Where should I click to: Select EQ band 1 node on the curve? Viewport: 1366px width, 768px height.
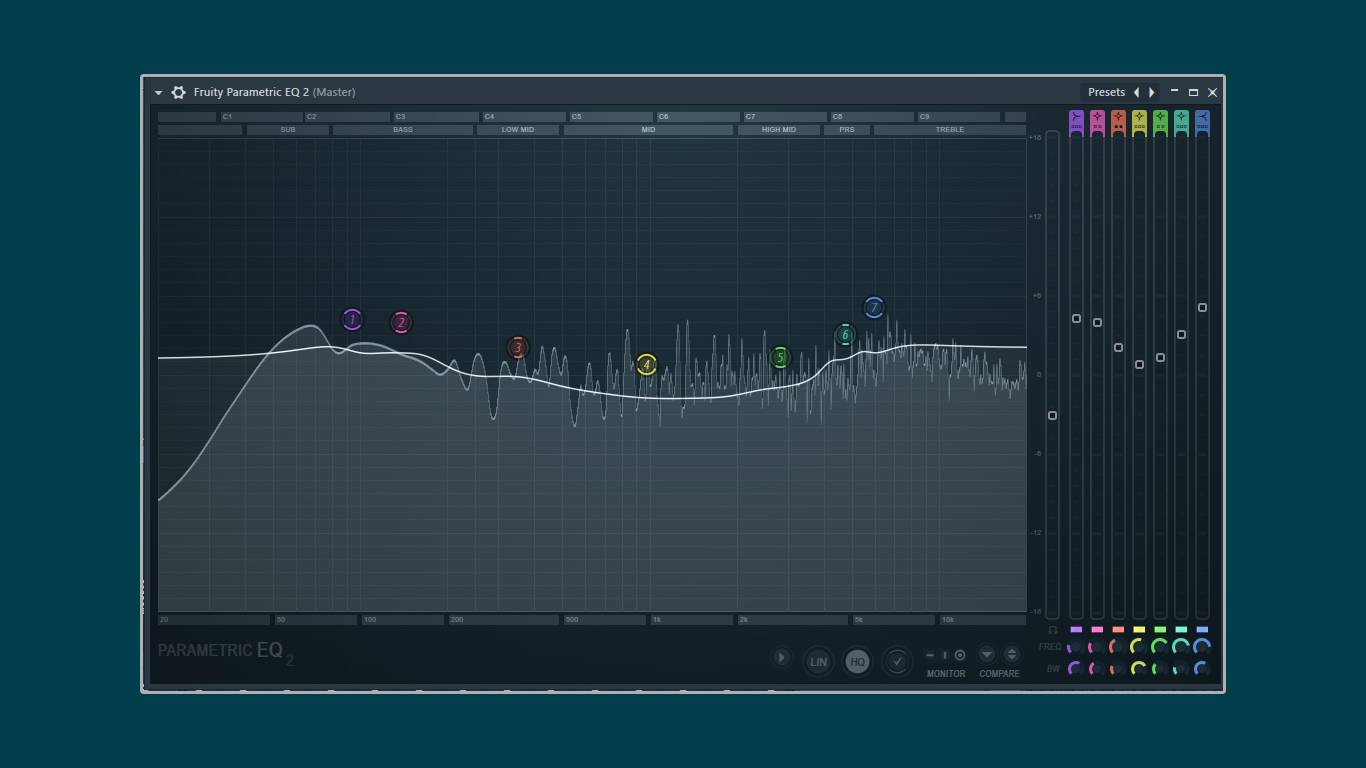[x=351, y=320]
